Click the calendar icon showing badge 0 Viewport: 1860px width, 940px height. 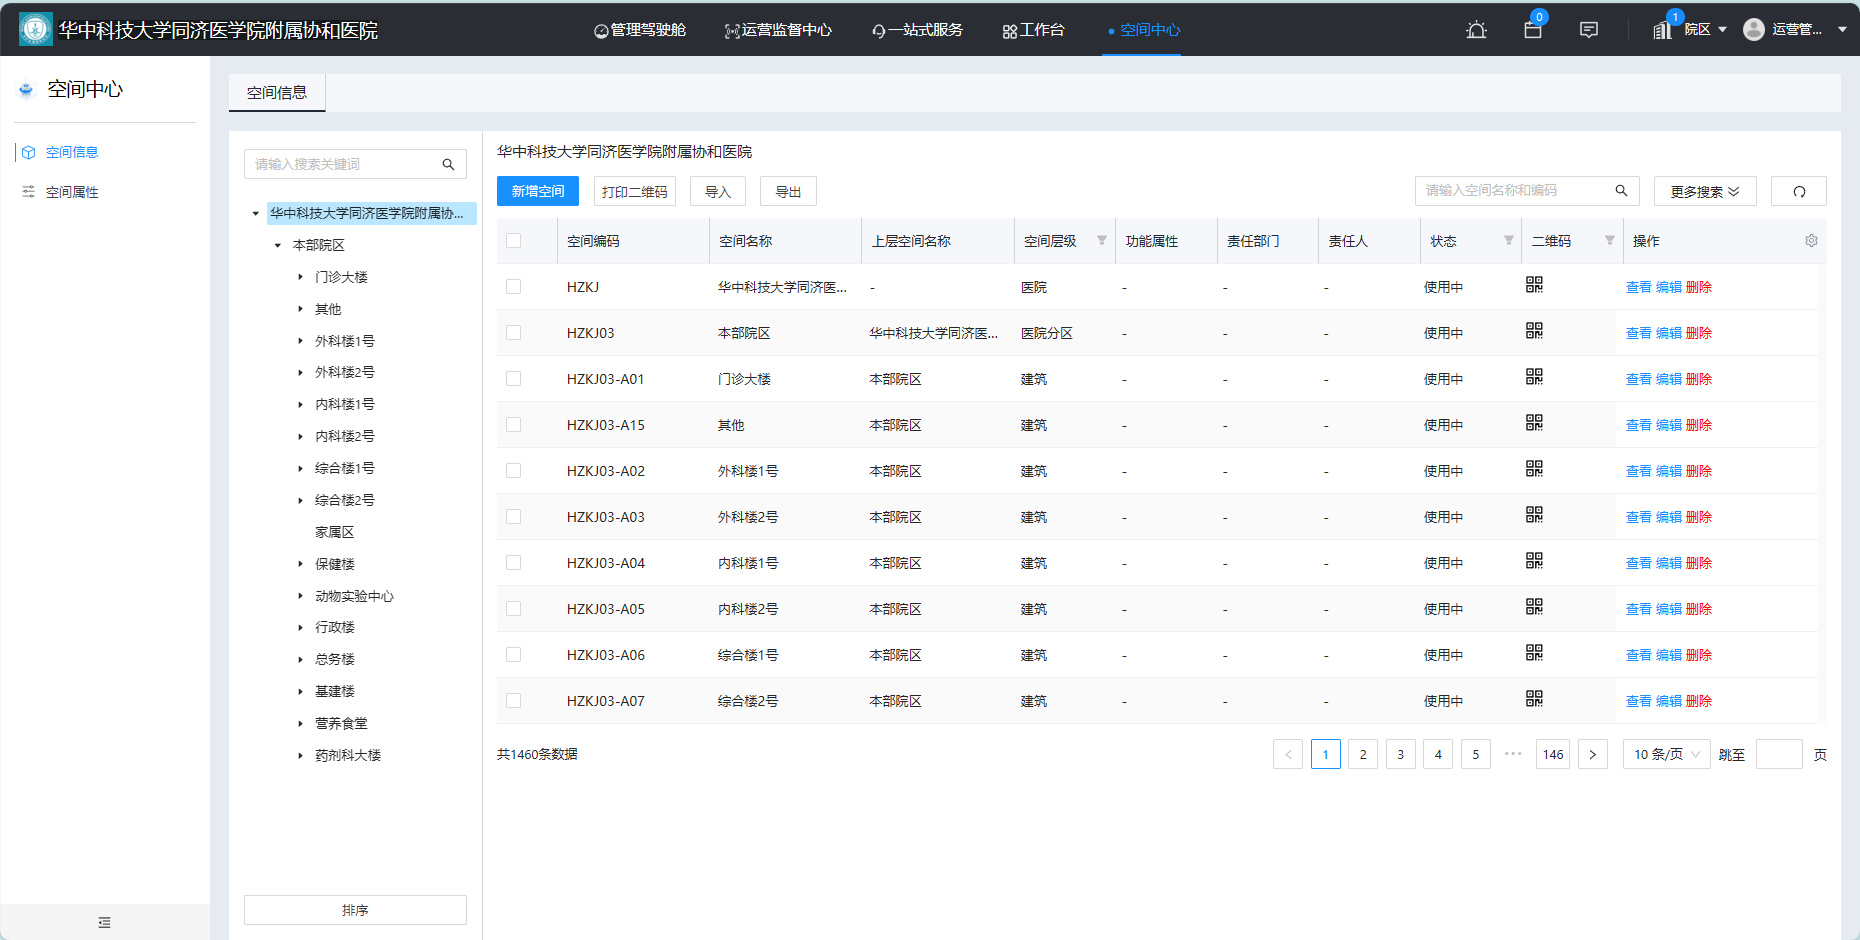pos(1533,30)
